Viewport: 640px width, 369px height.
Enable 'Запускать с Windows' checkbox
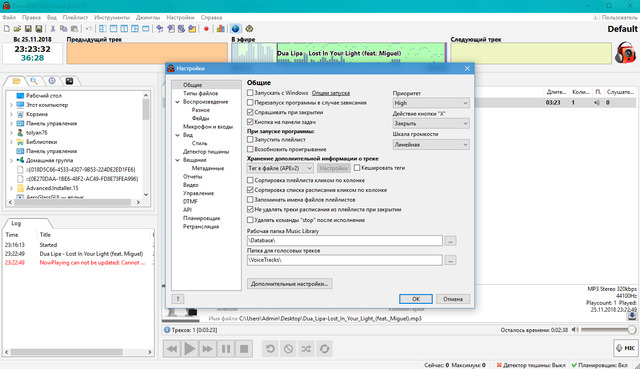tap(250, 93)
